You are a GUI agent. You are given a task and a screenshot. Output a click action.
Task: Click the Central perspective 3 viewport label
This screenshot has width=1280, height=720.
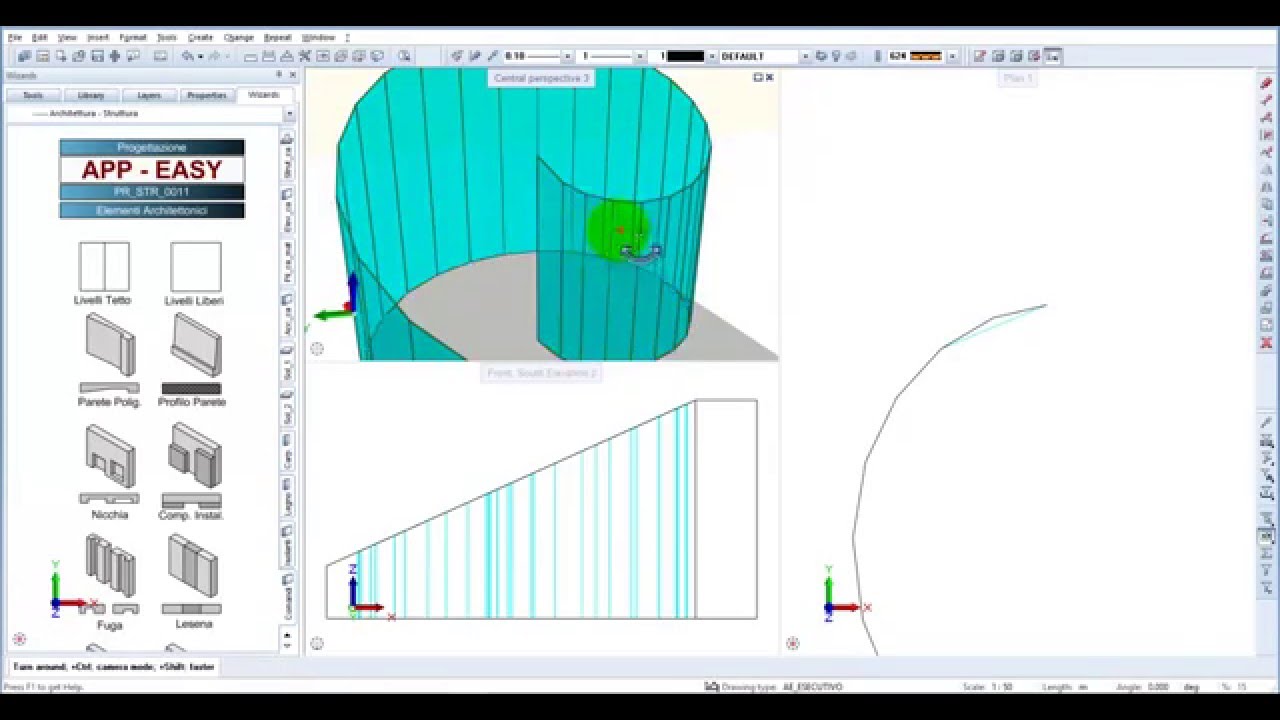click(541, 78)
